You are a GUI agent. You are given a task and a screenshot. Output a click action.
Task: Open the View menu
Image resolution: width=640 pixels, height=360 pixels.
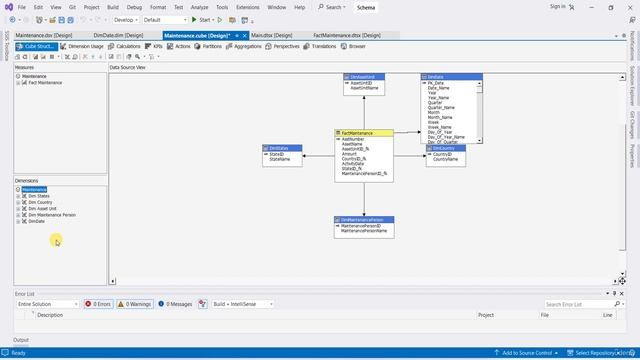click(x=56, y=7)
